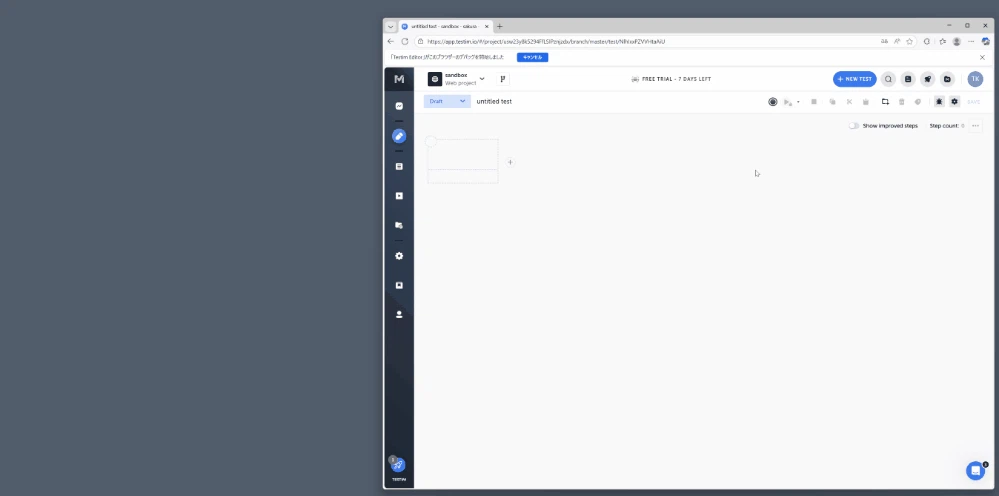The height and width of the screenshot is (496, 999).
Task: Click the browser back arrow
Action: point(391,41)
